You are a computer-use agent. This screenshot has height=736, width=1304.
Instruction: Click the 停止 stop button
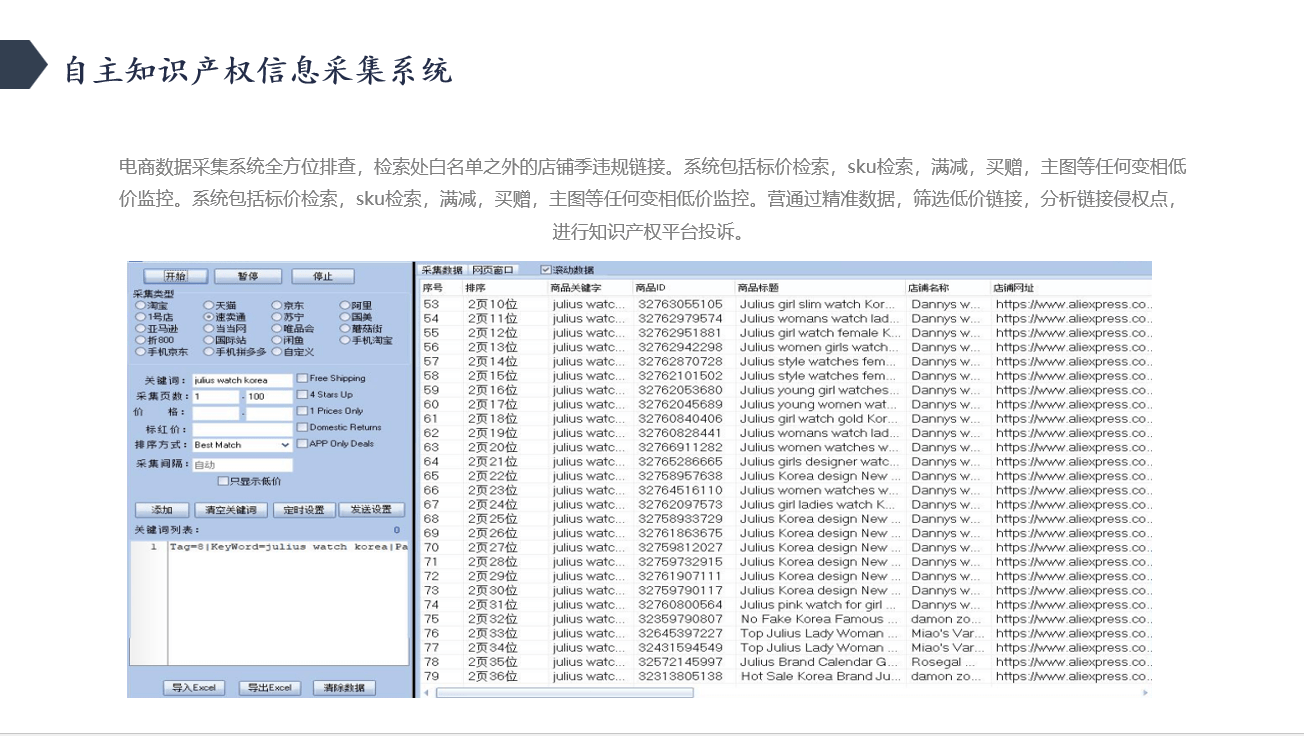pos(322,276)
